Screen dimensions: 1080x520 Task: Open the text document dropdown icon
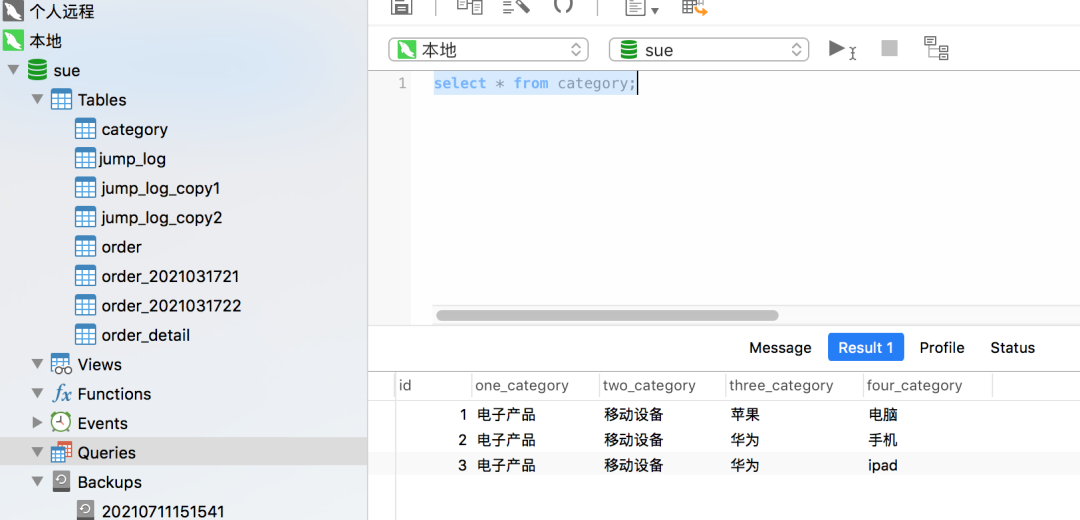(x=641, y=8)
